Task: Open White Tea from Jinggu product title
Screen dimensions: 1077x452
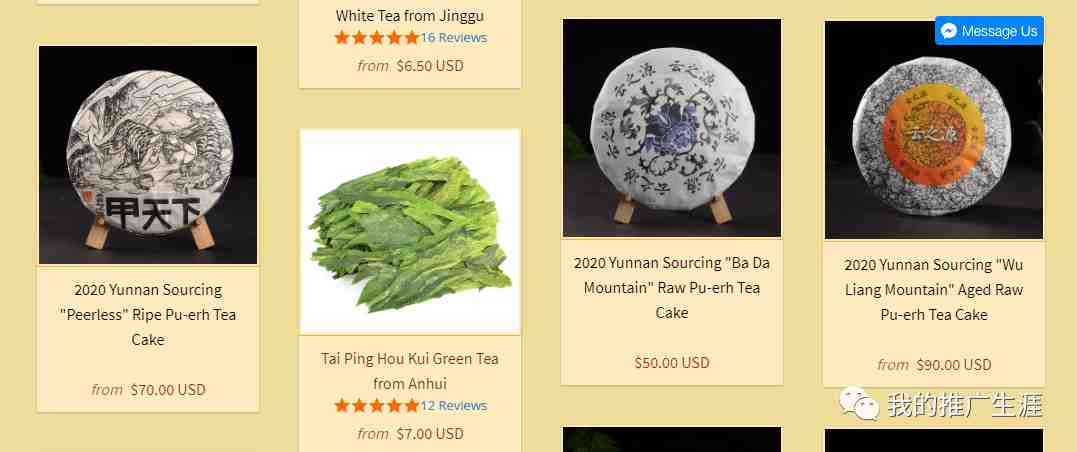Action: 410,15
